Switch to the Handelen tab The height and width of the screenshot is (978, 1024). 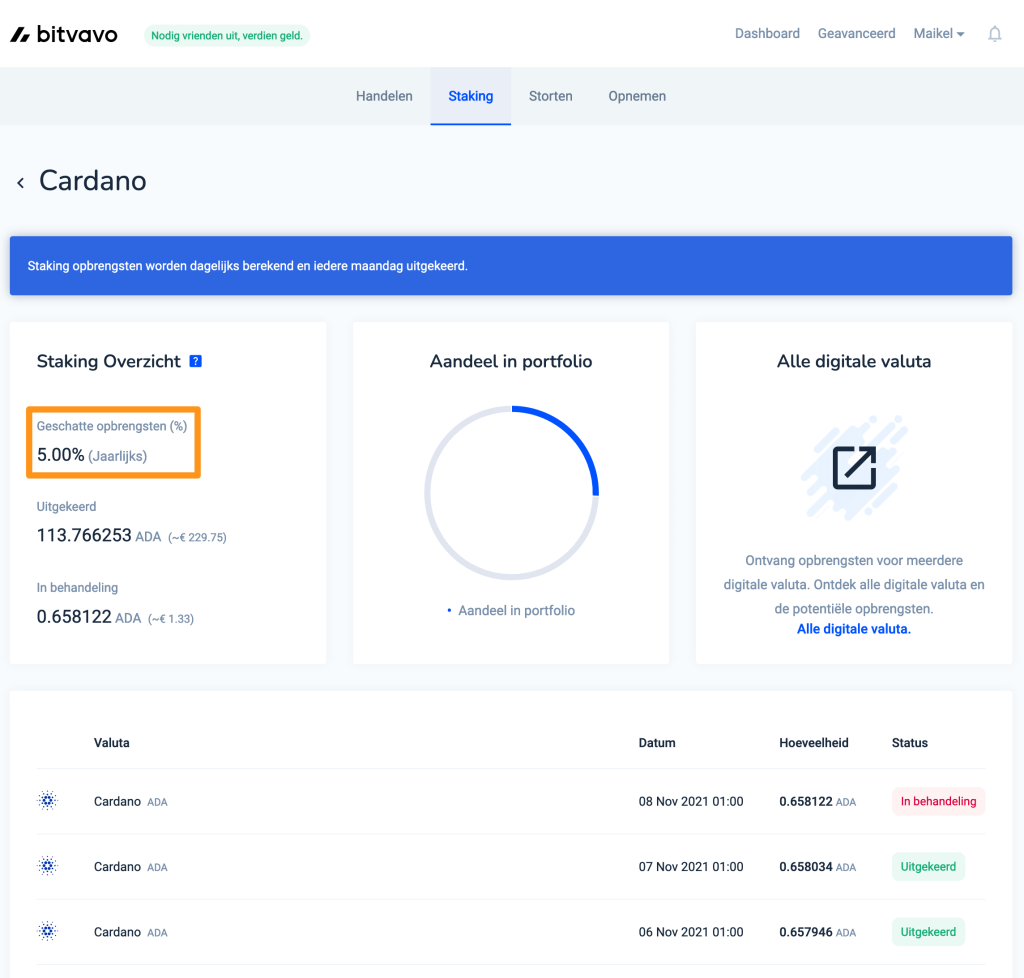[x=384, y=96]
